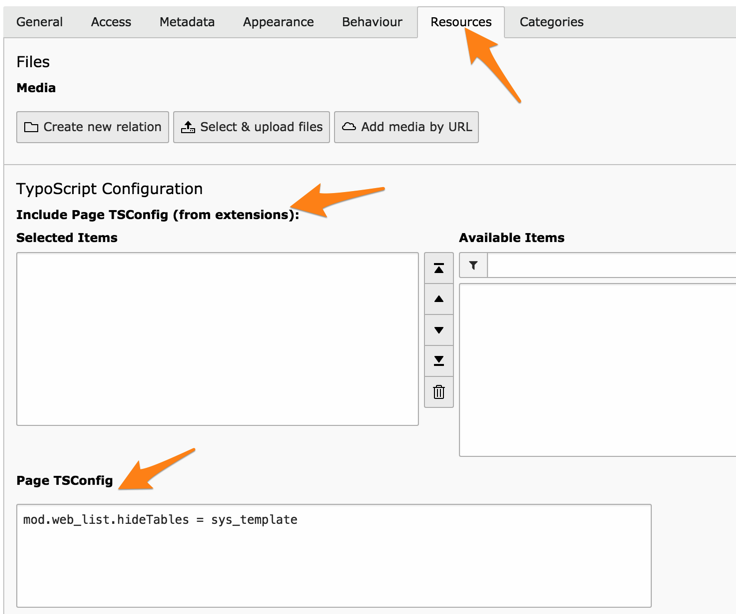Move selected item to bottom
736x614 pixels.
pyautogui.click(x=439, y=361)
